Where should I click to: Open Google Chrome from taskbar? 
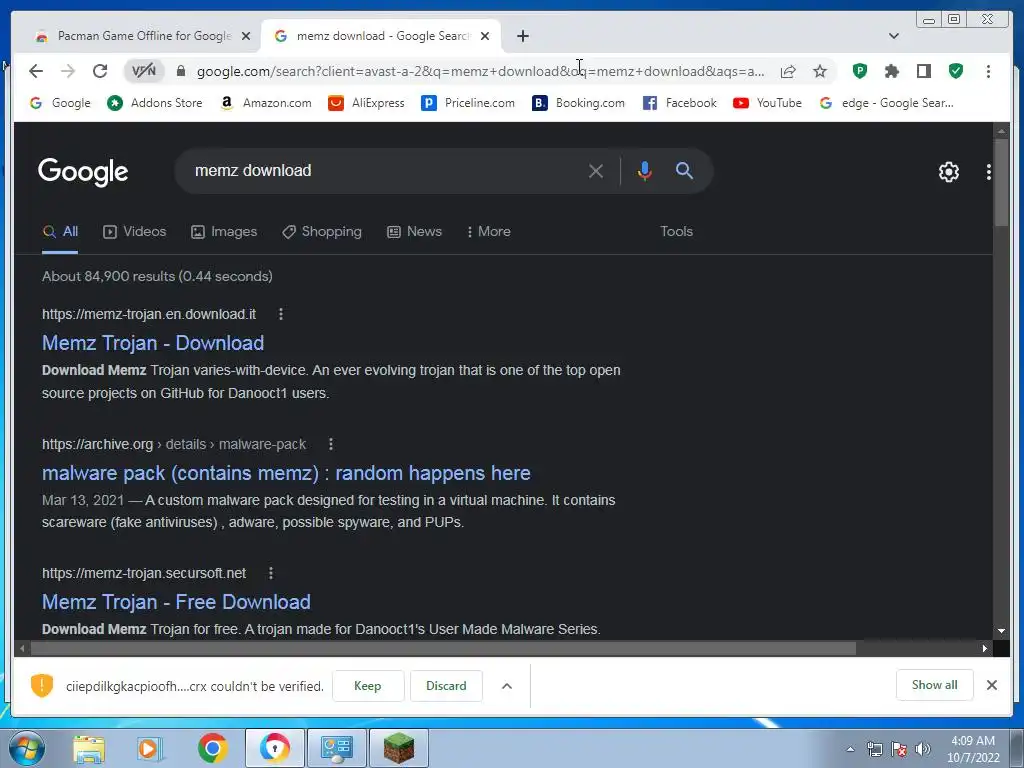pos(212,748)
